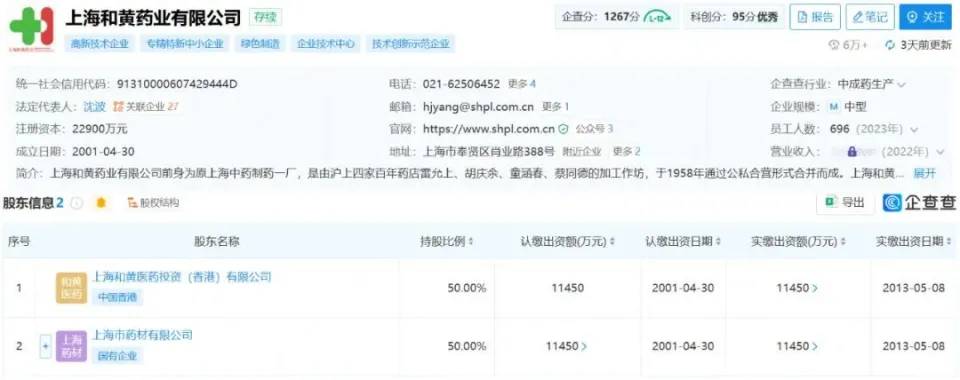Click the 国有企业 tag

[x=118, y=356]
